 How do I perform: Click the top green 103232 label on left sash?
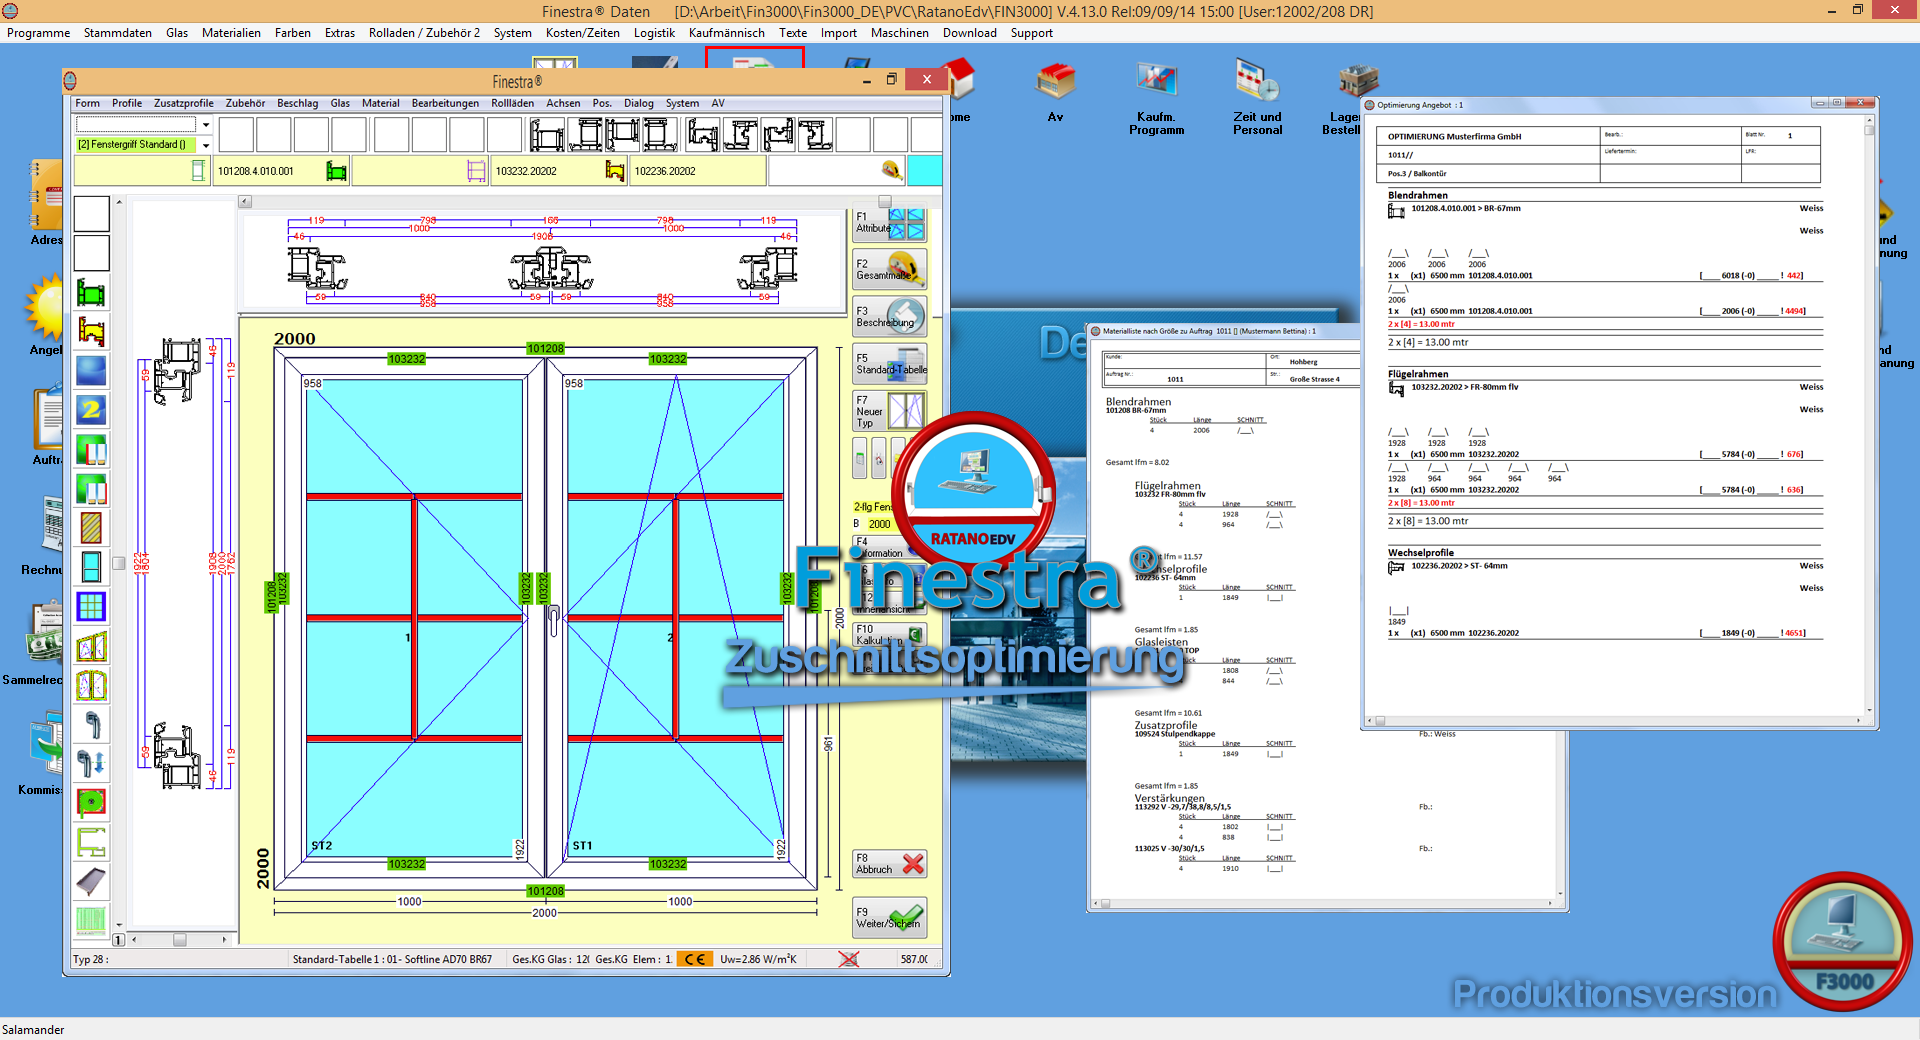406,359
